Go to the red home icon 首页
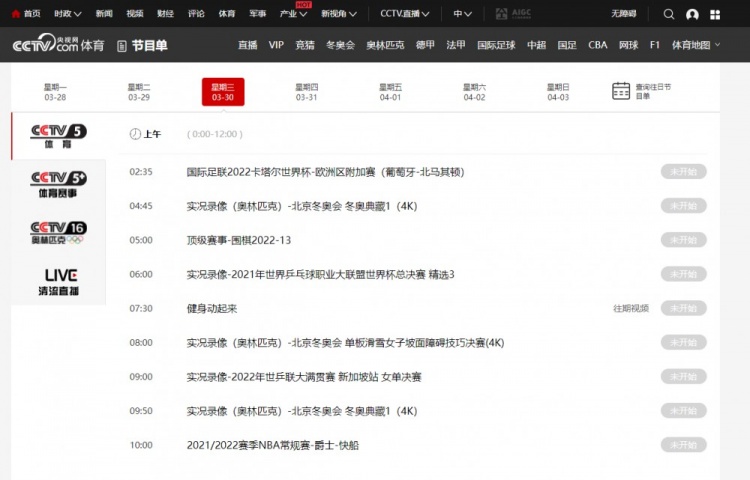 (26, 13)
